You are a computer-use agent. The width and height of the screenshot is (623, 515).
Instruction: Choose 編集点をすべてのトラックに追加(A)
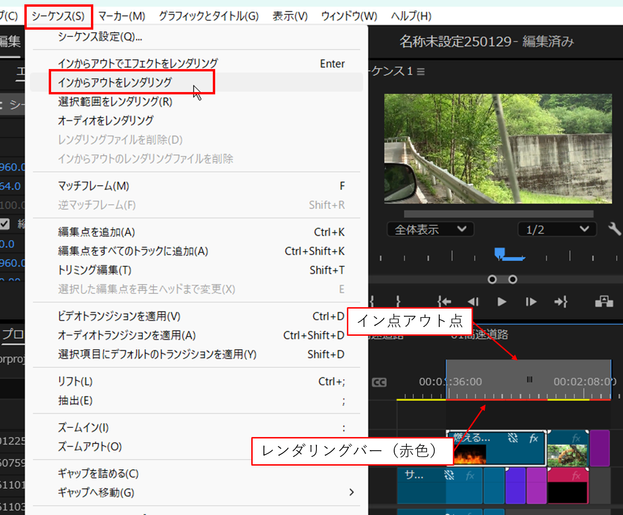(196, 251)
